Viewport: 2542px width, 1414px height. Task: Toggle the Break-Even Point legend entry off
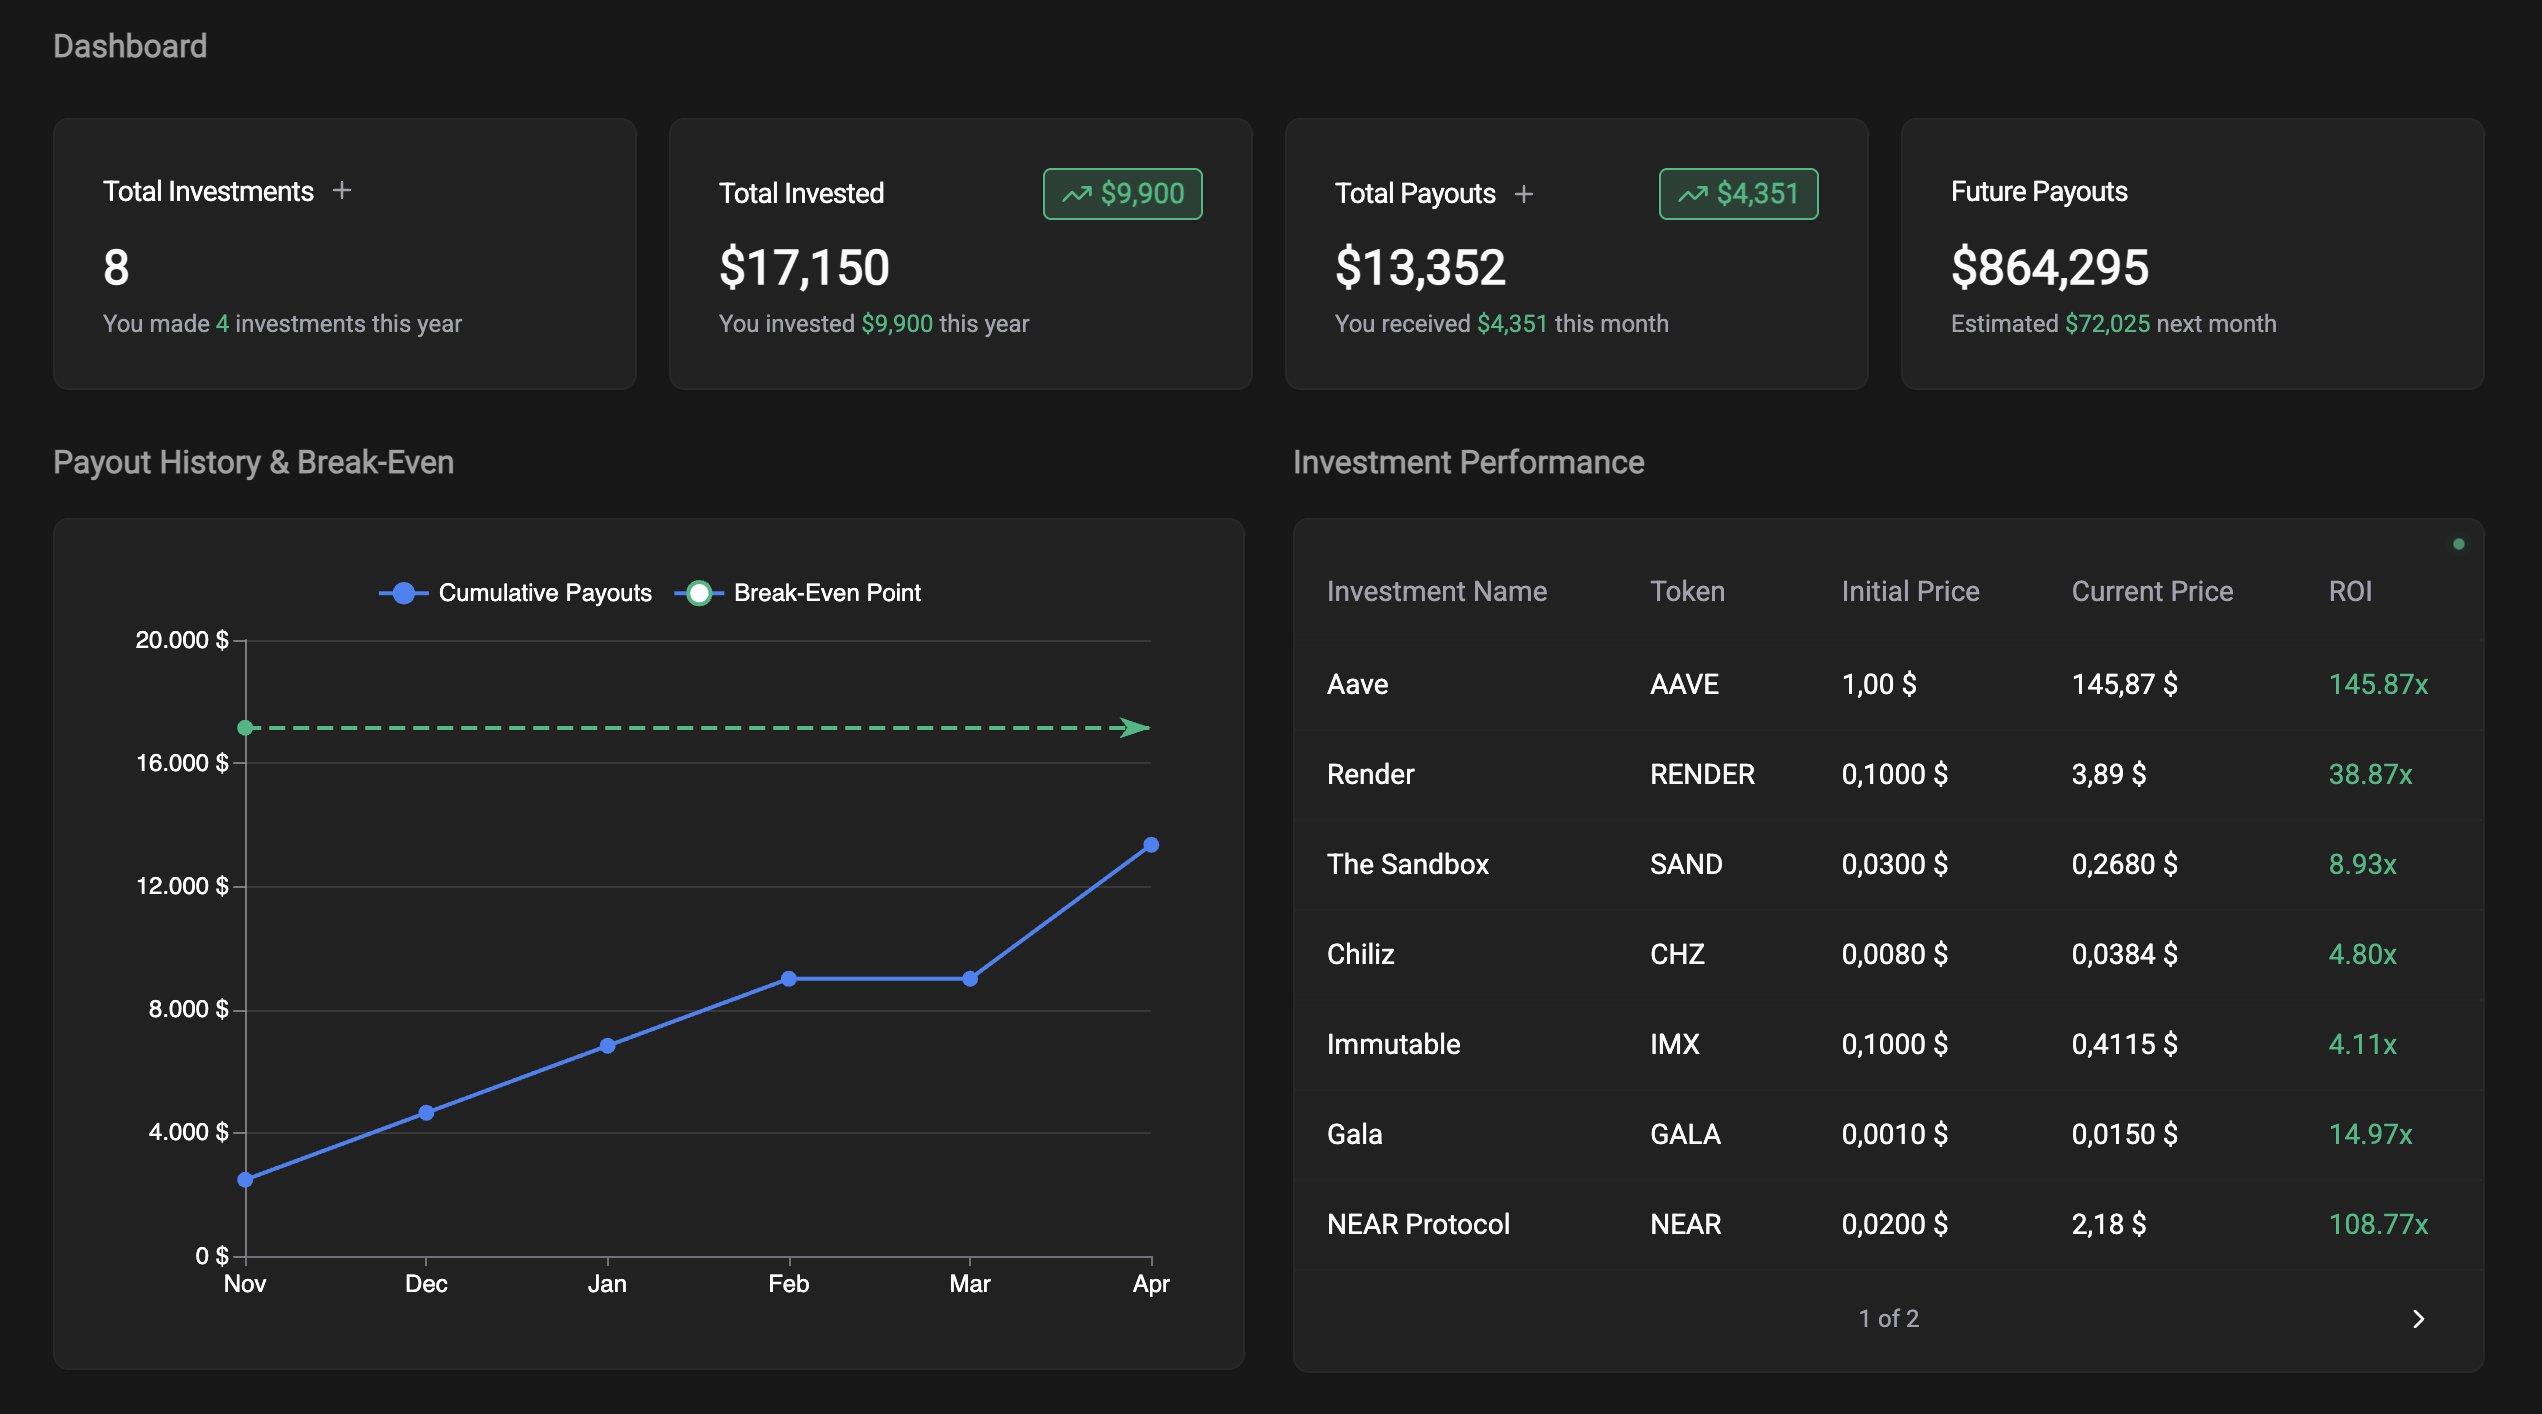(x=827, y=592)
